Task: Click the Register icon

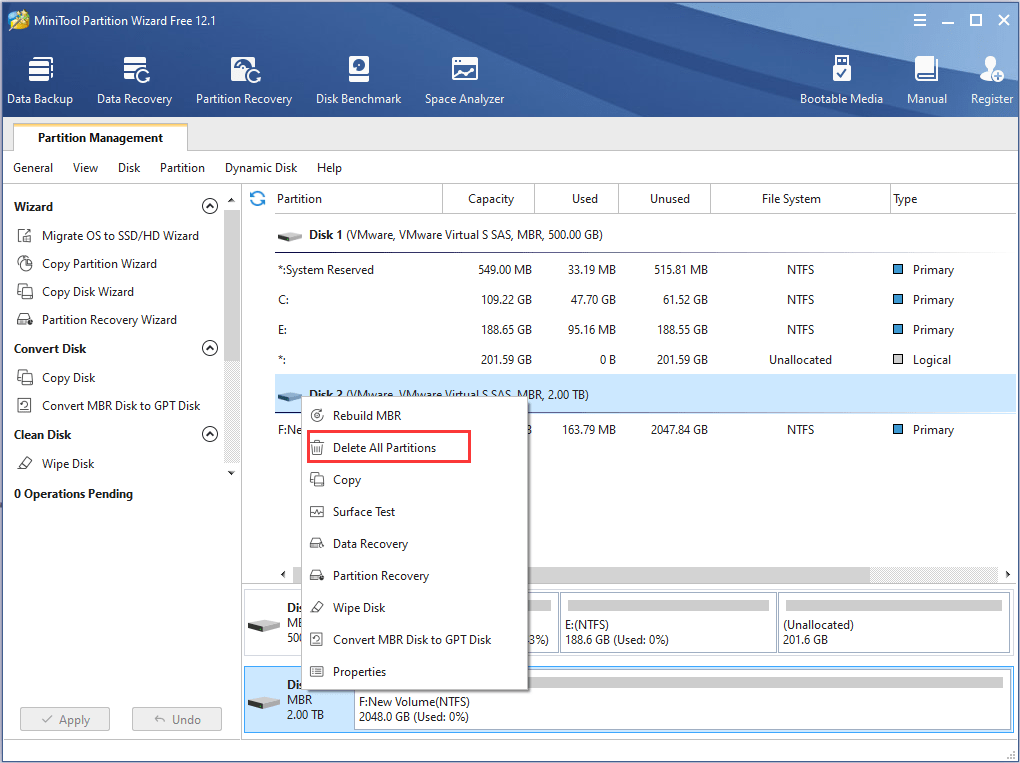Action: [991, 79]
